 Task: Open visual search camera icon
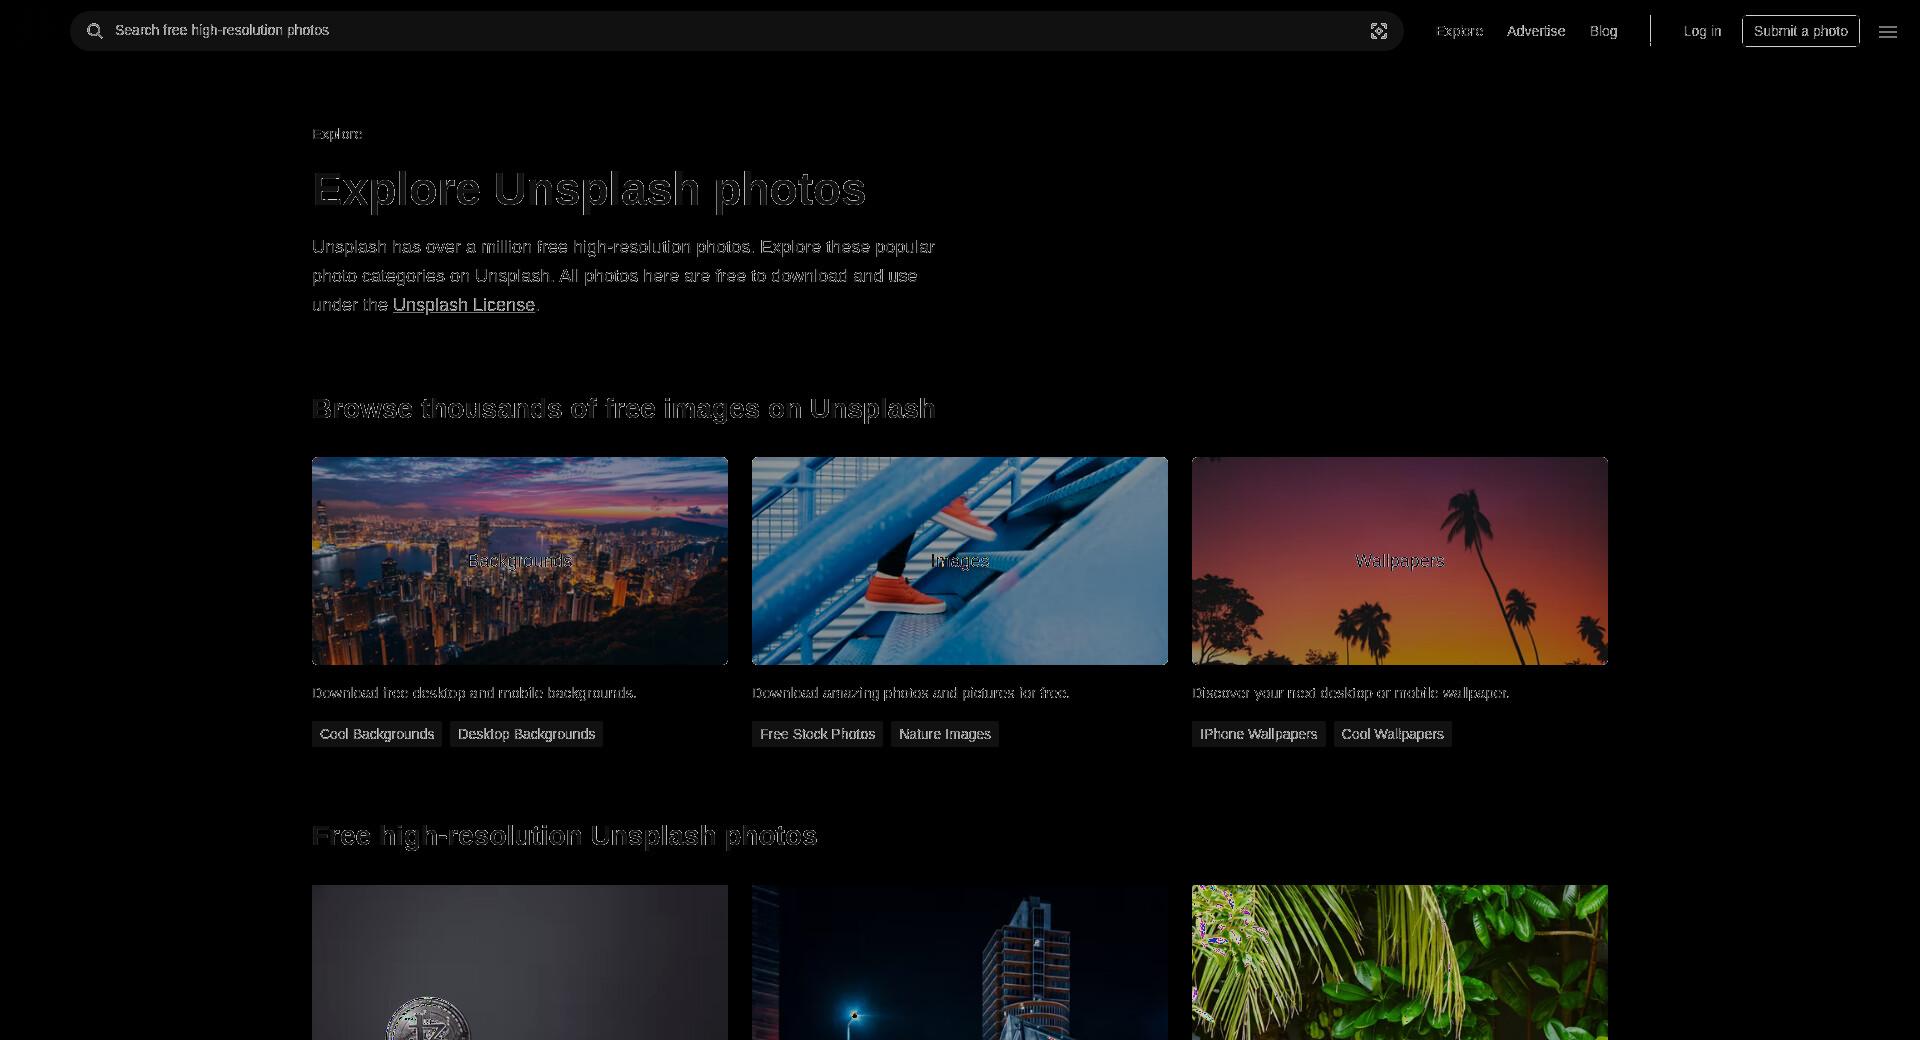[x=1379, y=31]
